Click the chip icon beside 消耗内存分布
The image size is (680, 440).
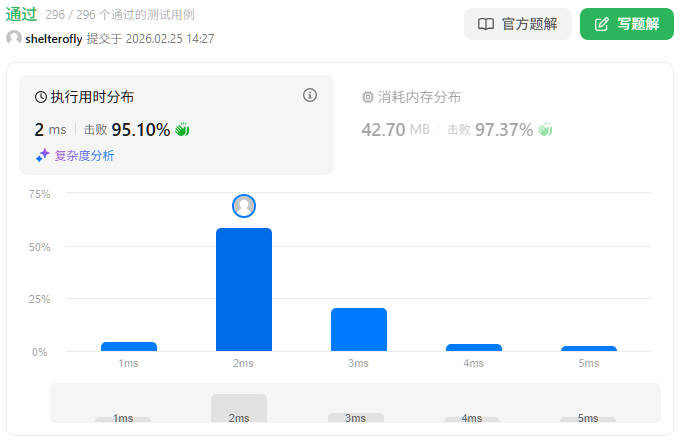367,97
